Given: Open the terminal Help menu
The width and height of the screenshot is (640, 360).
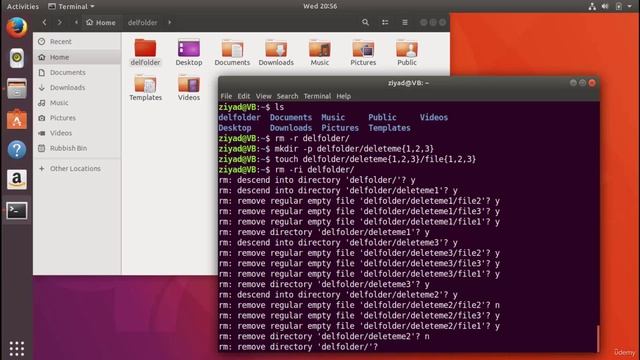Looking at the screenshot, I should point(344,96).
